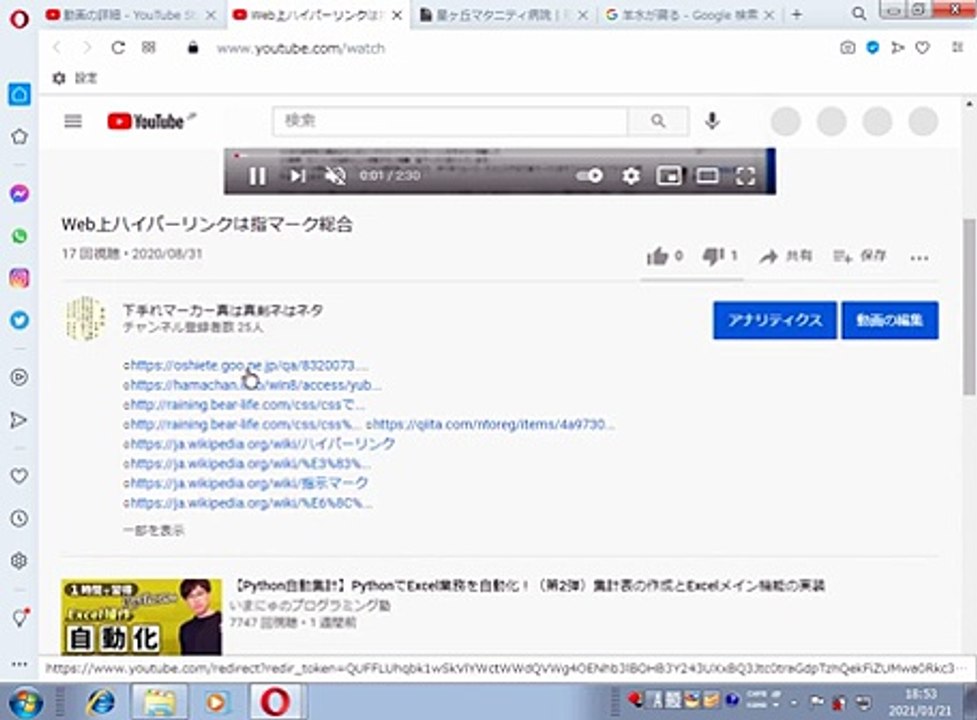
Task: Switch to the Google 検索 tab
Action: (x=690, y=15)
